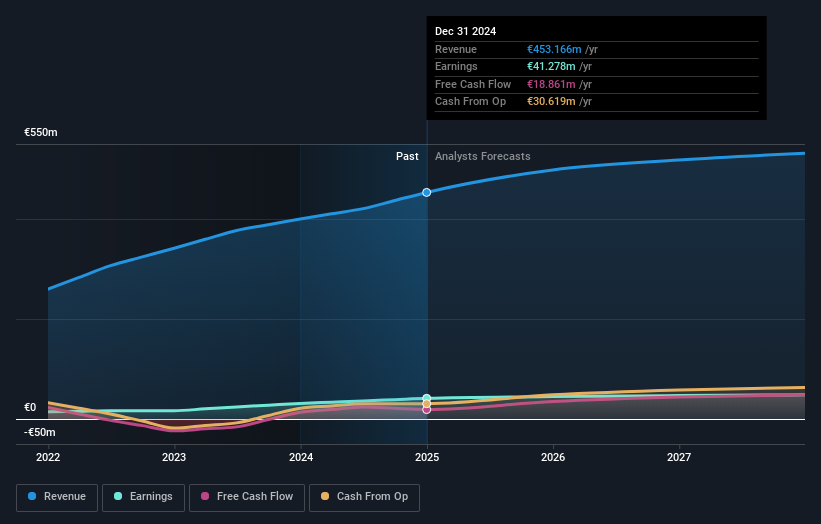This screenshot has height=524, width=821.
Task: Click the Cash From Op marker at 2025
Action: click(x=427, y=404)
